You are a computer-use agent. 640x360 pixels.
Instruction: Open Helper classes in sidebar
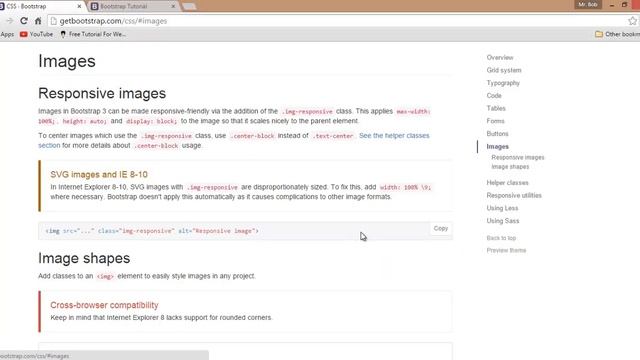pyautogui.click(x=507, y=183)
